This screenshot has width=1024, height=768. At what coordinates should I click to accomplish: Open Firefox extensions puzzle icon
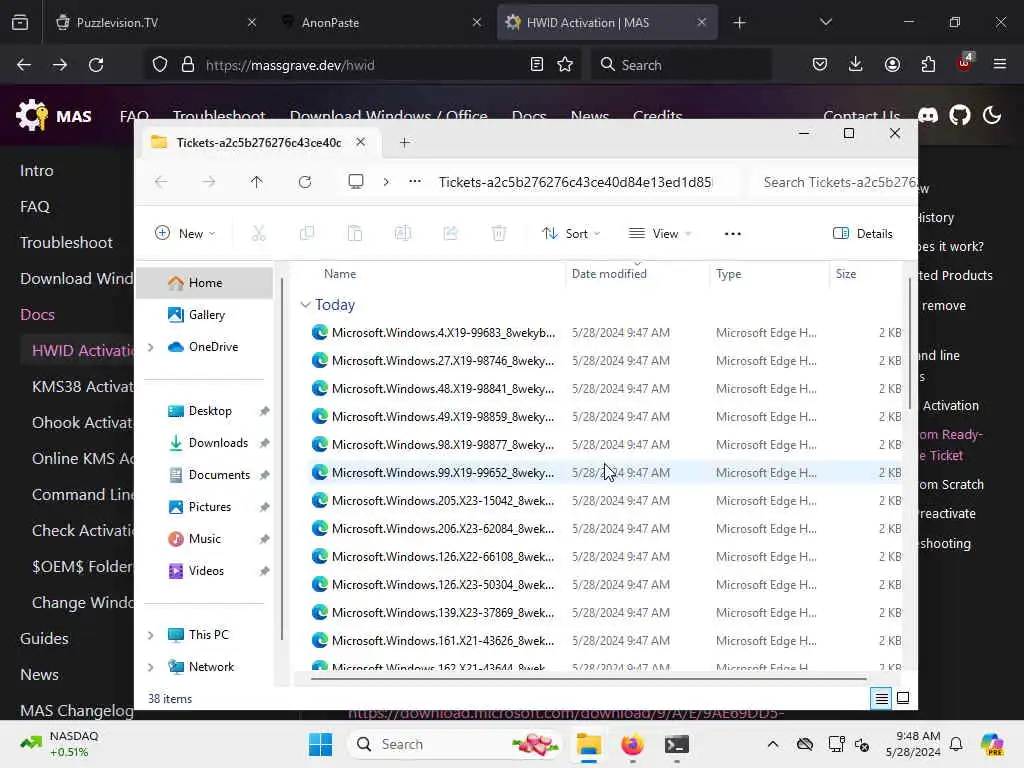[928, 64]
